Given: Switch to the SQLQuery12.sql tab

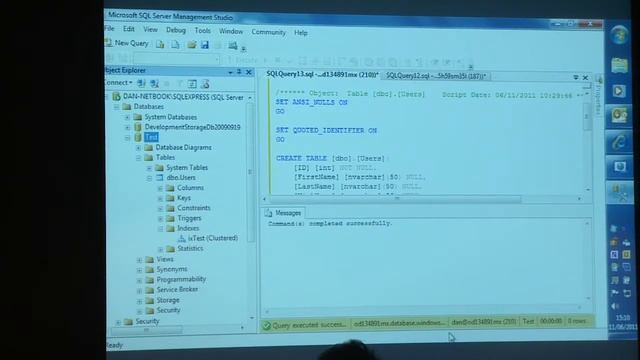Looking at the screenshot, I should tap(435, 76).
